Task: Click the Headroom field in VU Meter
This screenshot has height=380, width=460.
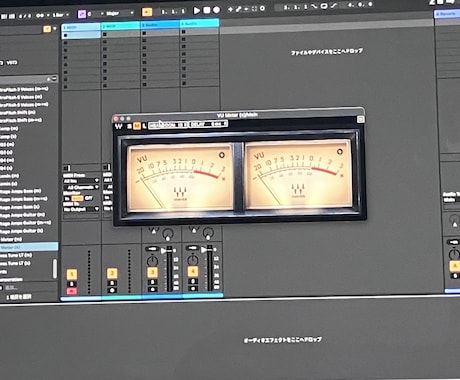Action: tap(168, 125)
